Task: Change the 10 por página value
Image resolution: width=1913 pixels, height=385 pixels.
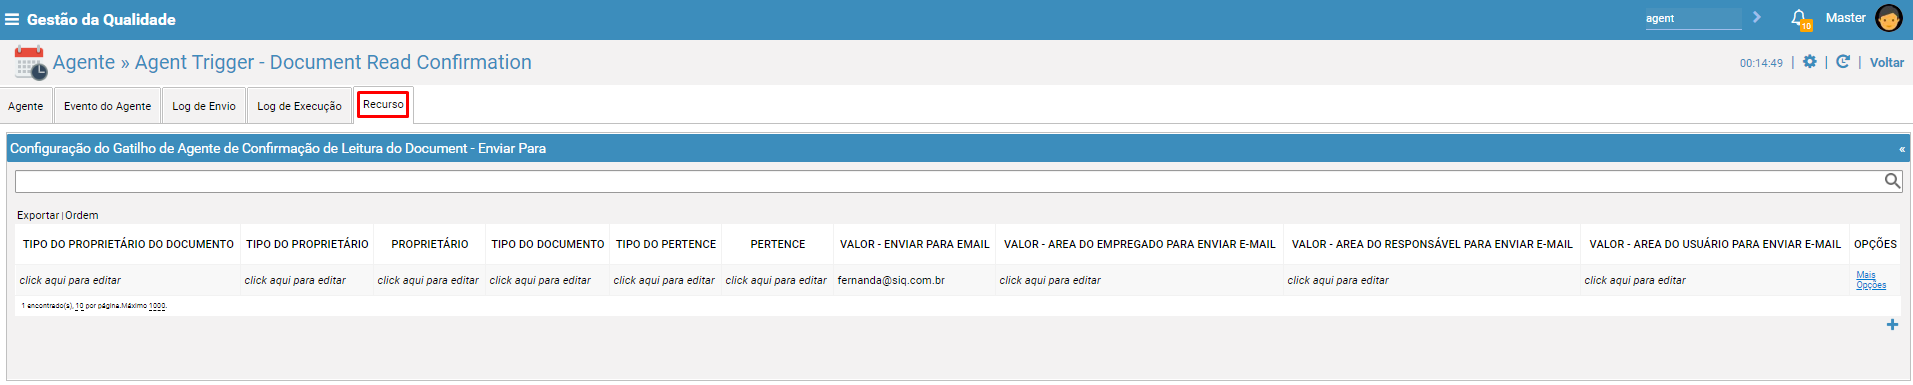Action: click(x=80, y=306)
